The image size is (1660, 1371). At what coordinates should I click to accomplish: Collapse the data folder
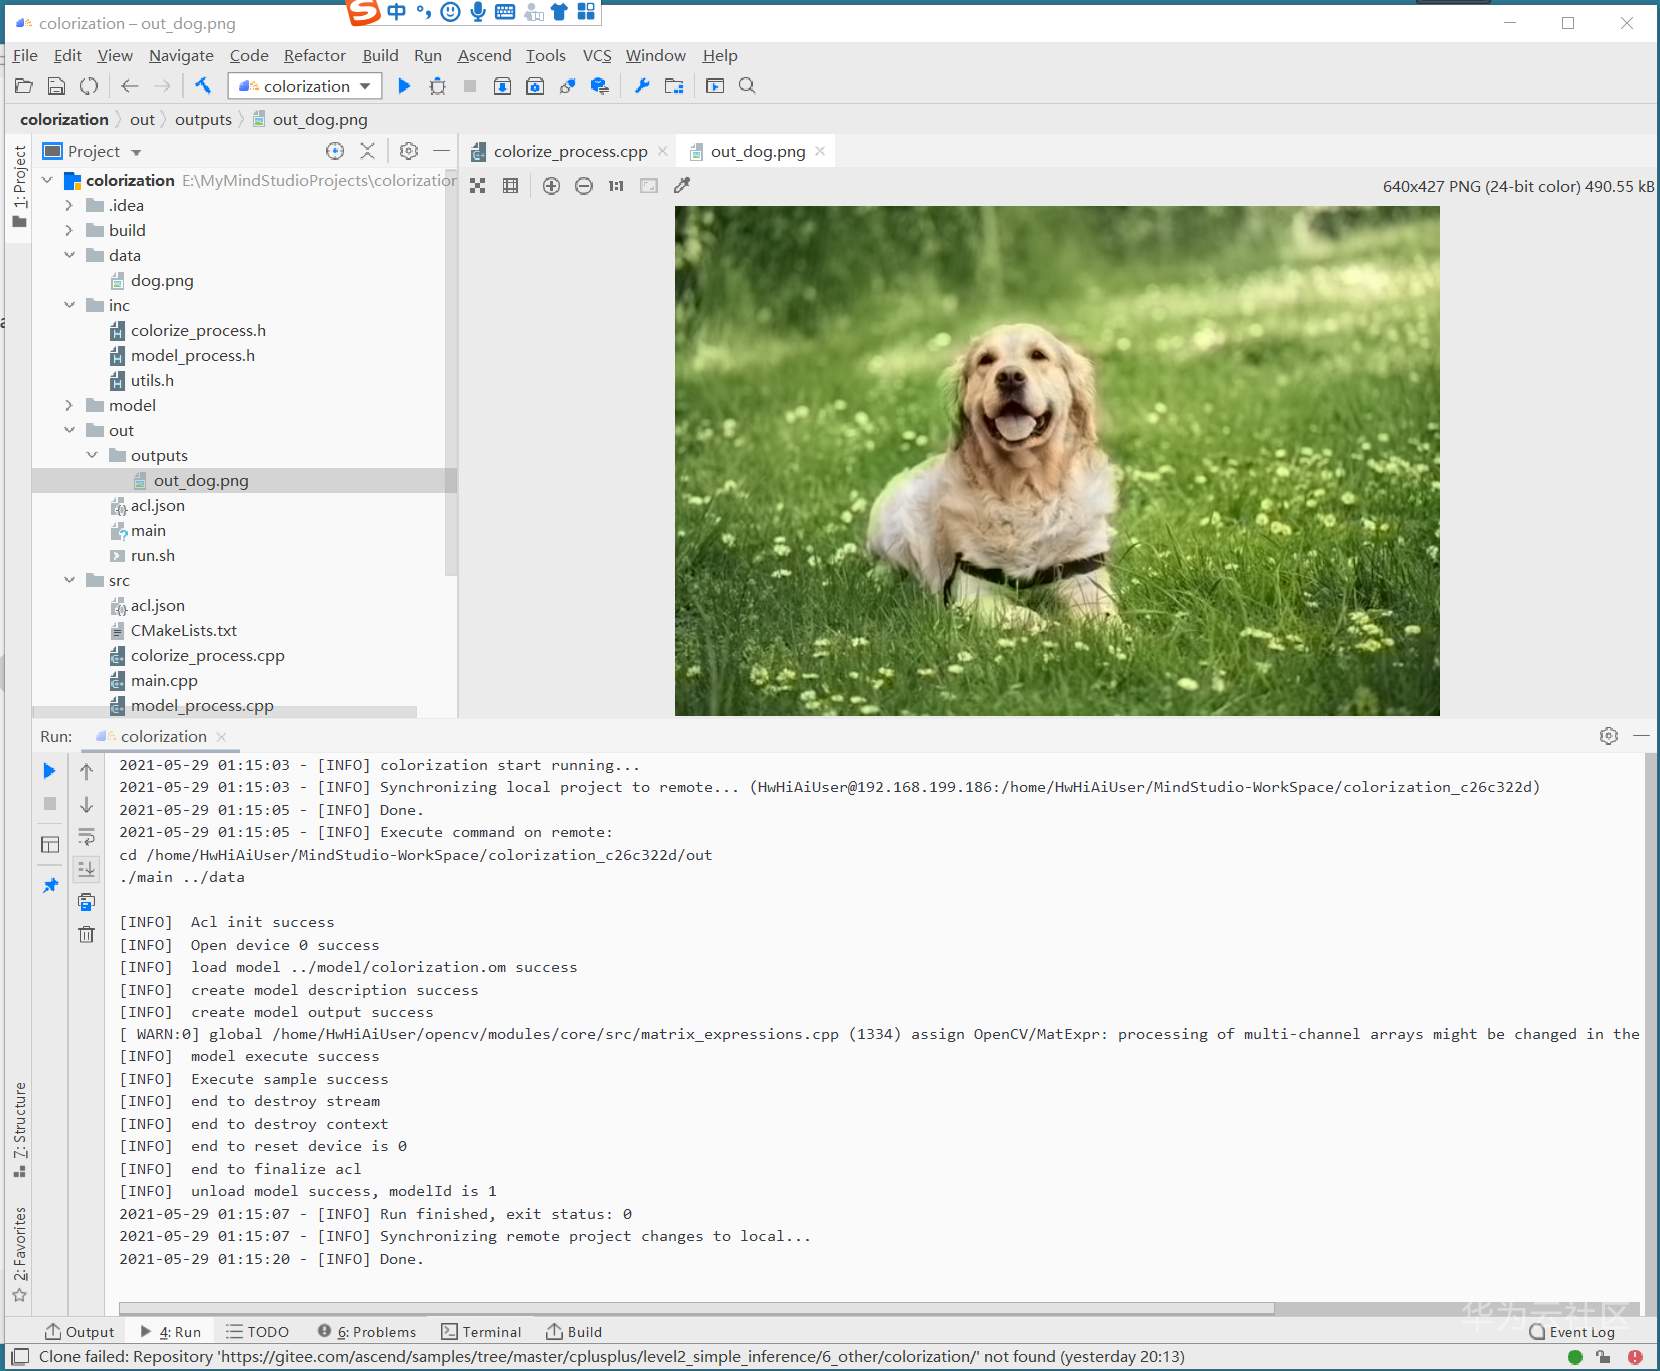click(69, 255)
